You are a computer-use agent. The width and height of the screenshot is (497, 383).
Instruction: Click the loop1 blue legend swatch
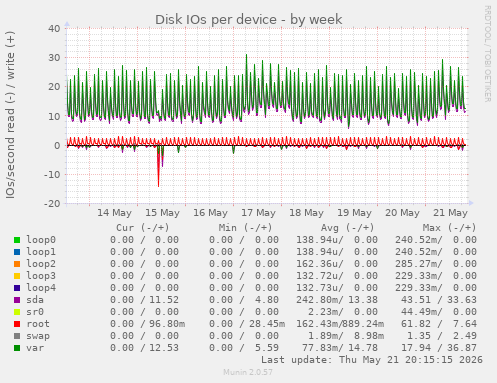tap(17, 252)
